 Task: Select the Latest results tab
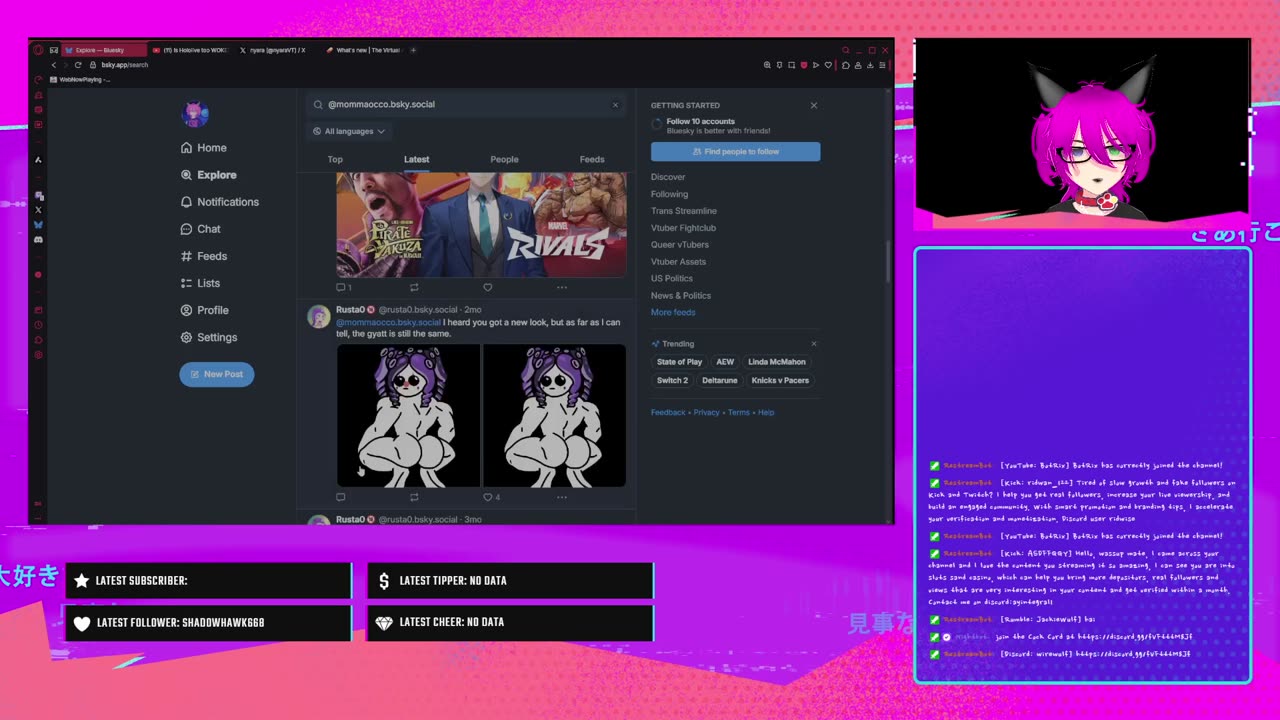coord(416,159)
